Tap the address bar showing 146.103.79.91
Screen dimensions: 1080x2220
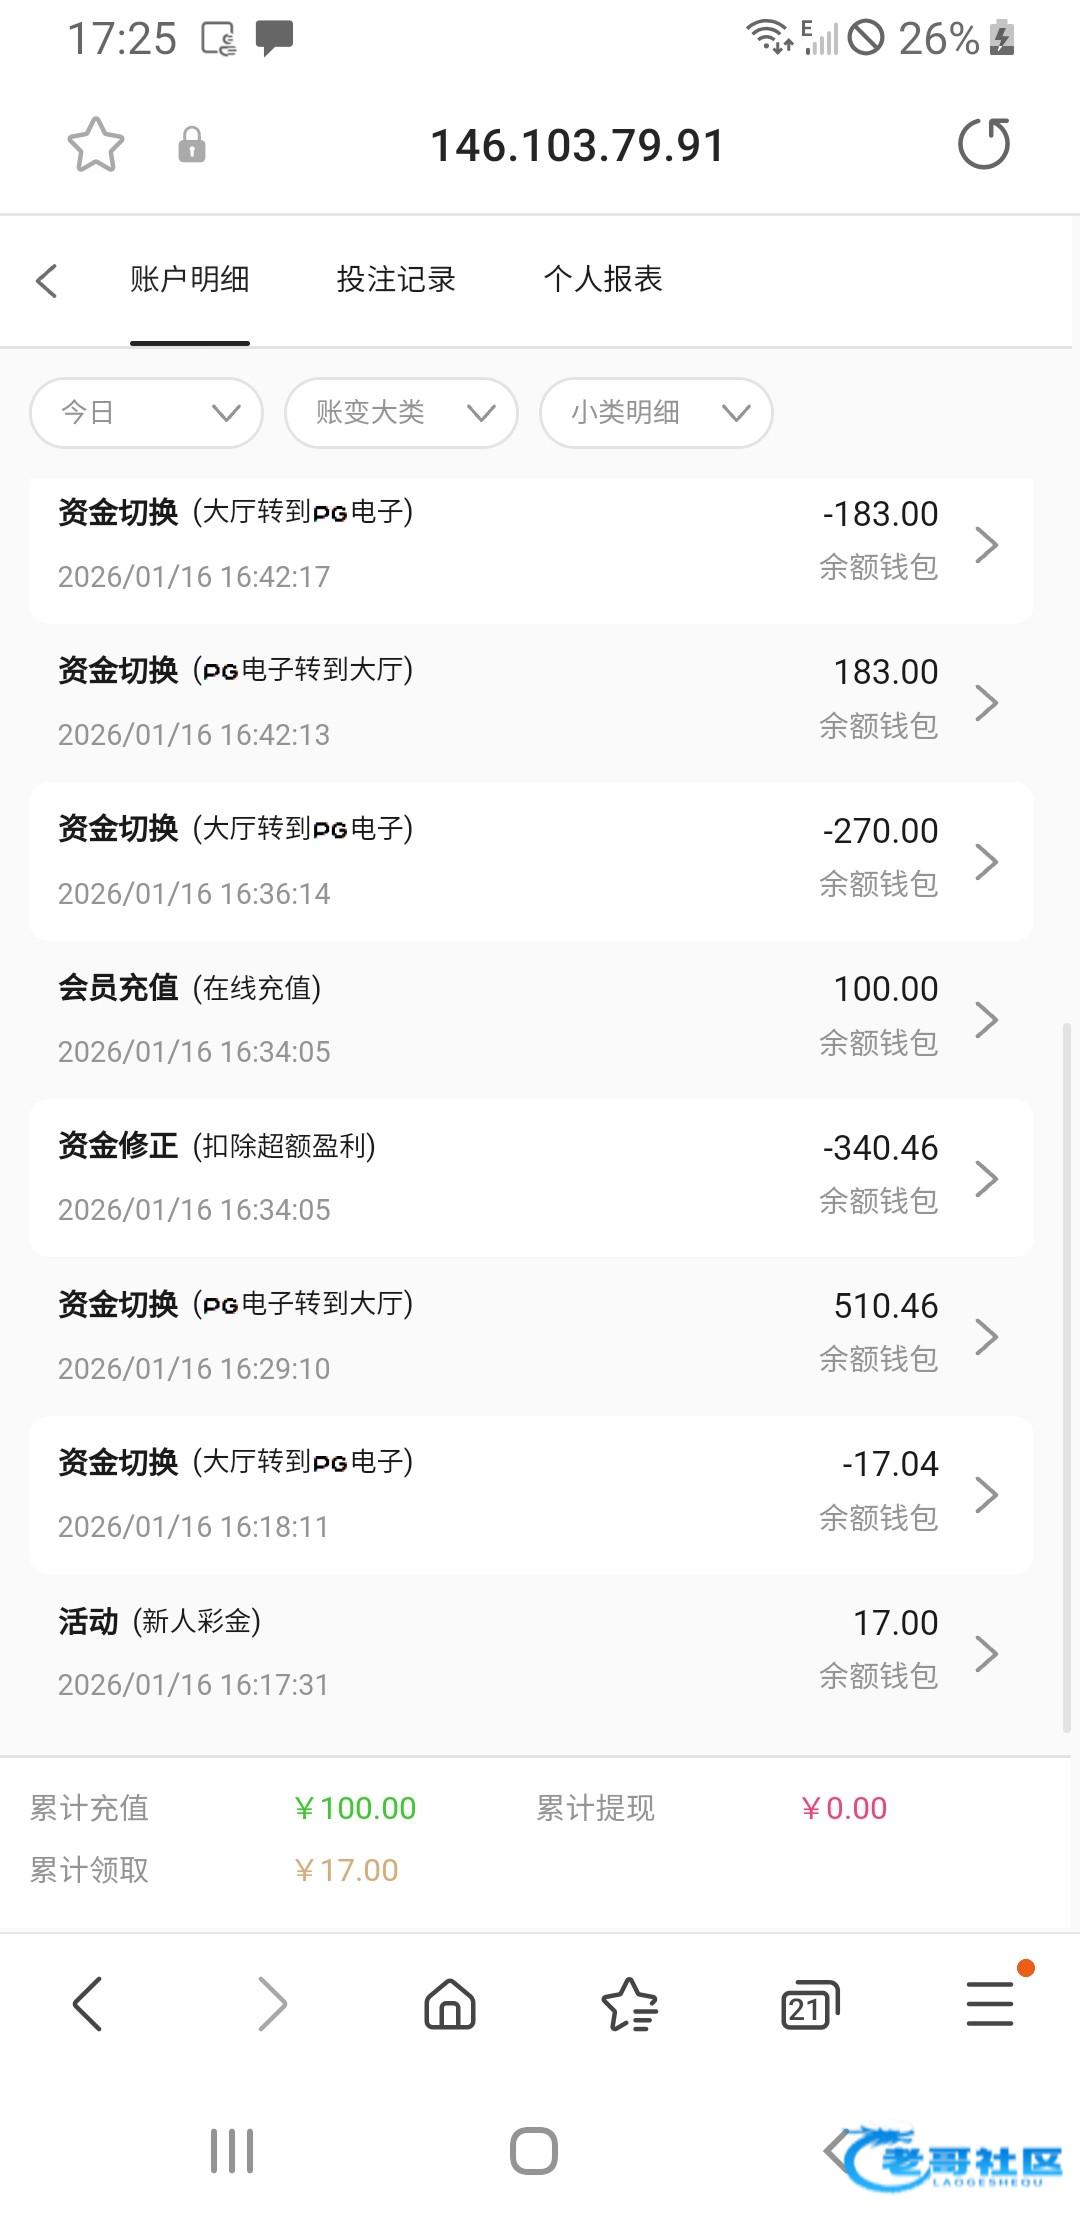click(577, 146)
